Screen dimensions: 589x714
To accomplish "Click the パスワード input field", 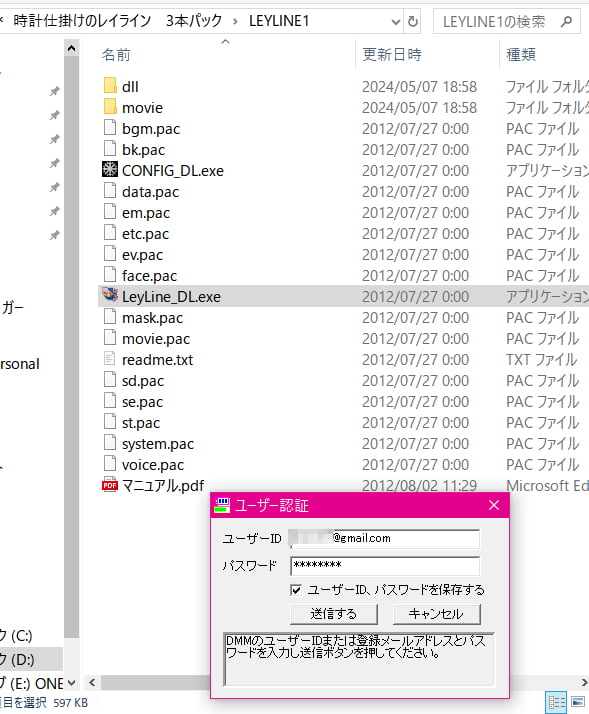I will pyautogui.click(x=384, y=566).
